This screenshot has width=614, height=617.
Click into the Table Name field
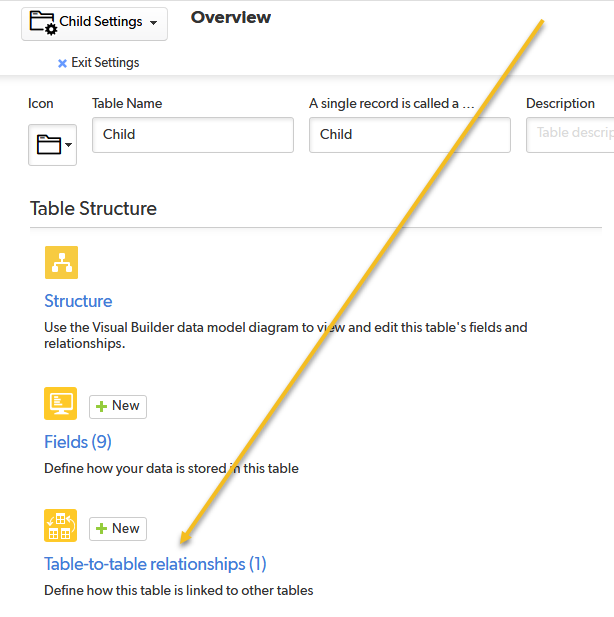point(193,135)
